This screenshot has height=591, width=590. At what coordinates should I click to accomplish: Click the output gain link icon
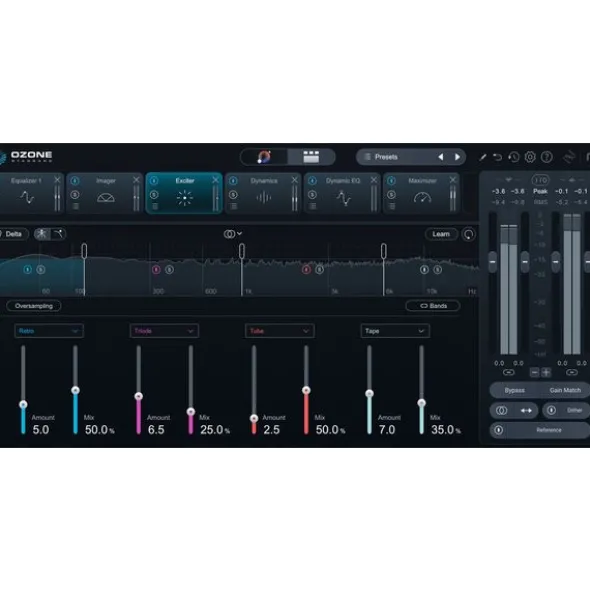[572, 372]
